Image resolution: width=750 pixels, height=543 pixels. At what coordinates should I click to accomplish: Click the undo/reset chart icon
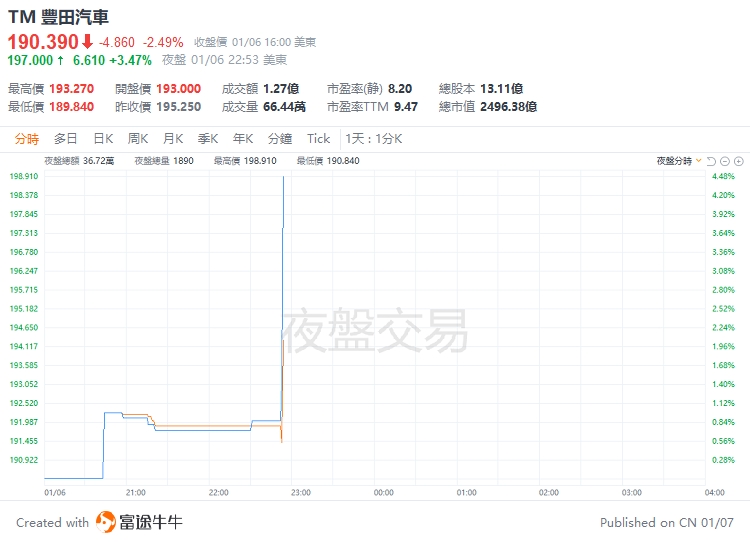712,161
